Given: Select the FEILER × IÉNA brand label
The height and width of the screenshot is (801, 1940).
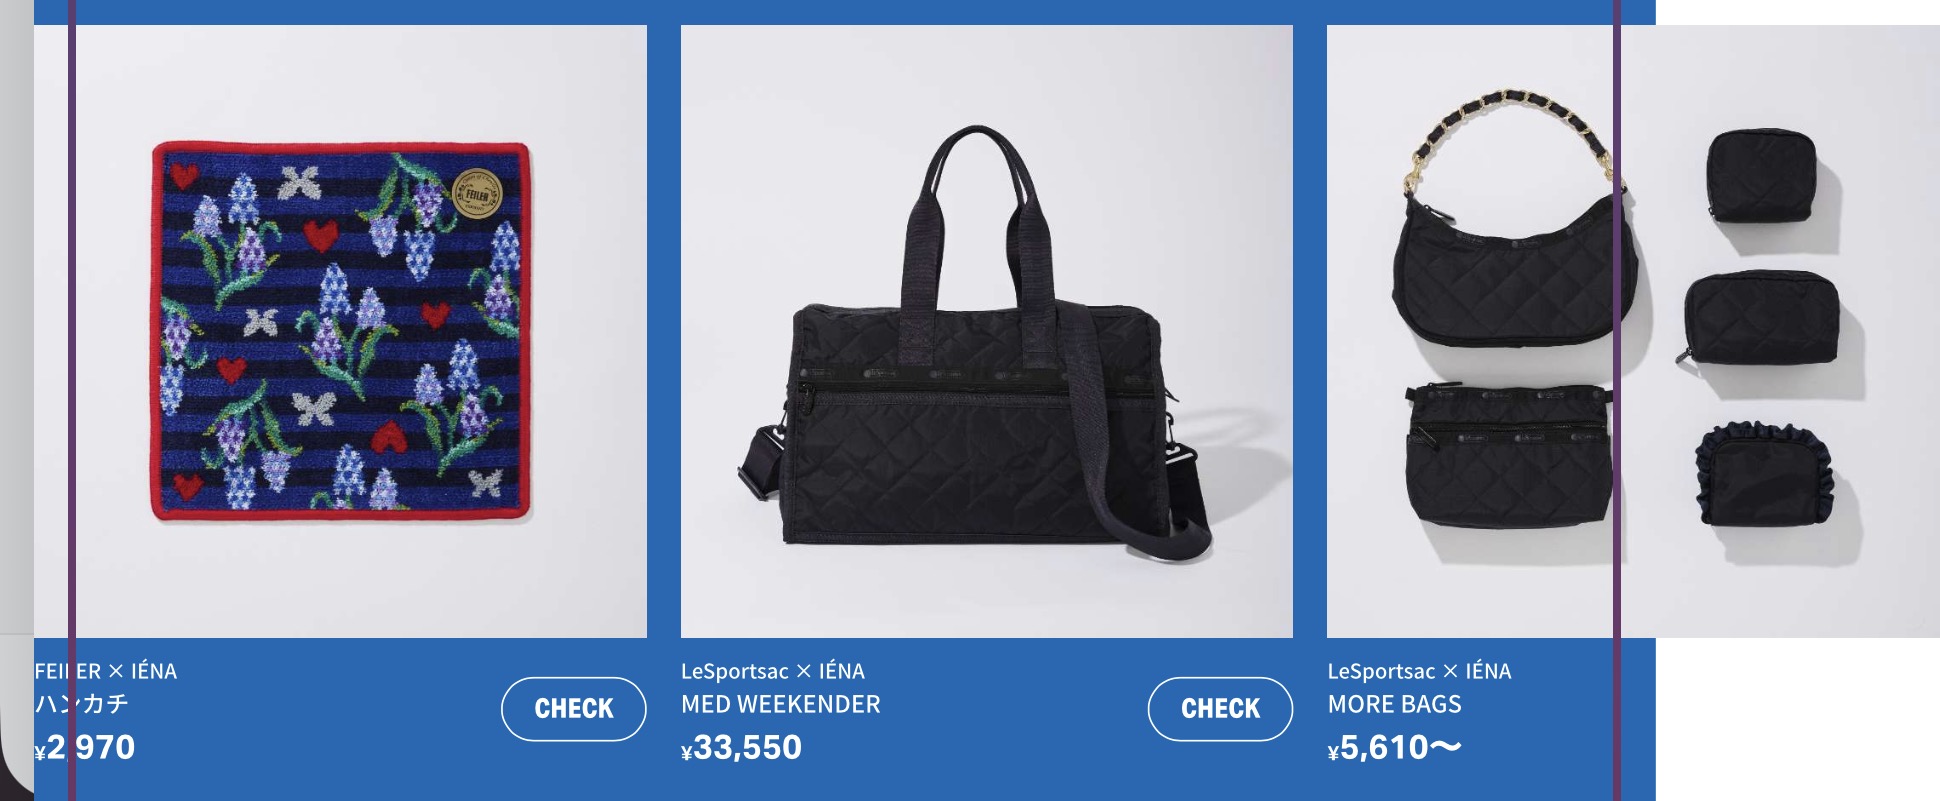Looking at the screenshot, I should click(x=106, y=671).
